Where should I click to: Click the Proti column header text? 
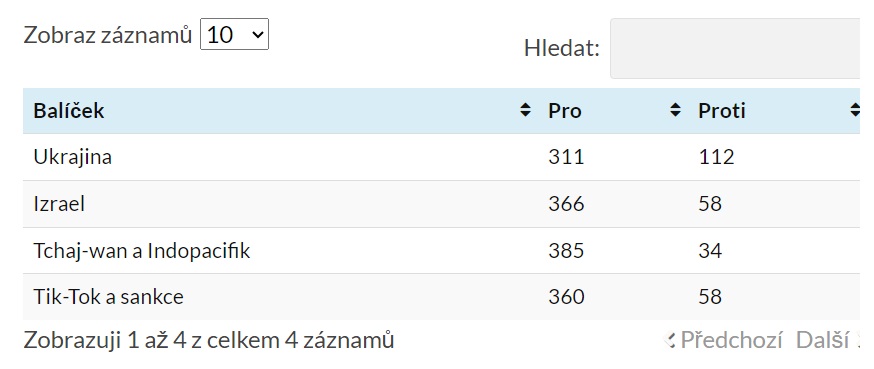pyautogui.click(x=722, y=111)
